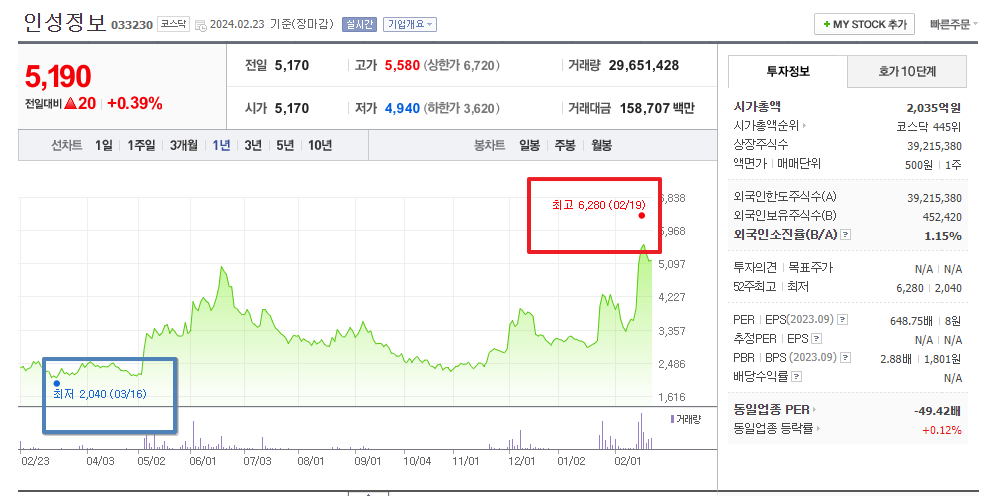Click the calendar icon next to 2024.02.23 date
Screen dimensions: 1001x496
click(200, 26)
